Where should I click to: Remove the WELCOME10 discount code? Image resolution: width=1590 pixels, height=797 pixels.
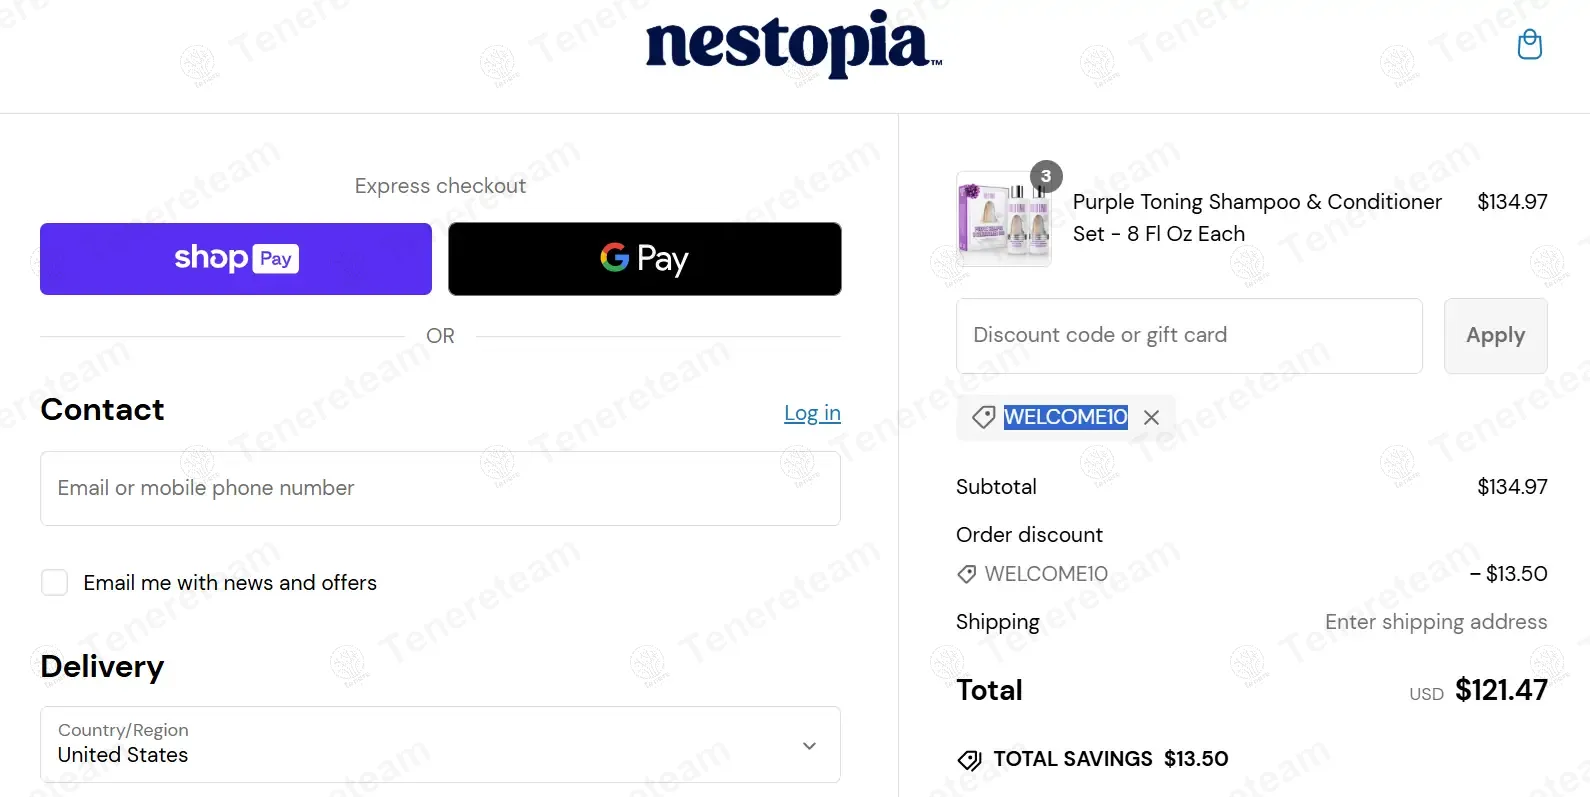pyautogui.click(x=1151, y=417)
